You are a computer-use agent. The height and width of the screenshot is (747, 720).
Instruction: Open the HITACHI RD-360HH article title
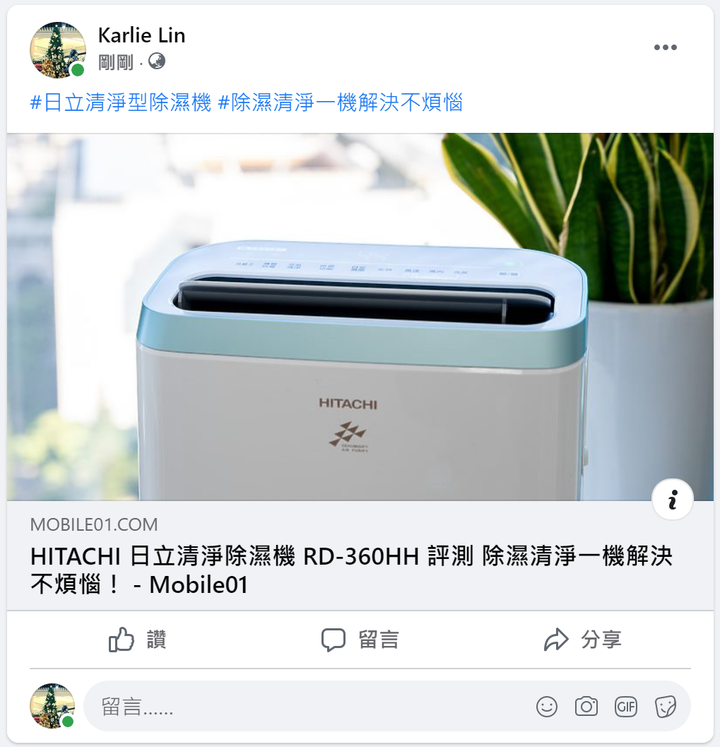click(351, 570)
